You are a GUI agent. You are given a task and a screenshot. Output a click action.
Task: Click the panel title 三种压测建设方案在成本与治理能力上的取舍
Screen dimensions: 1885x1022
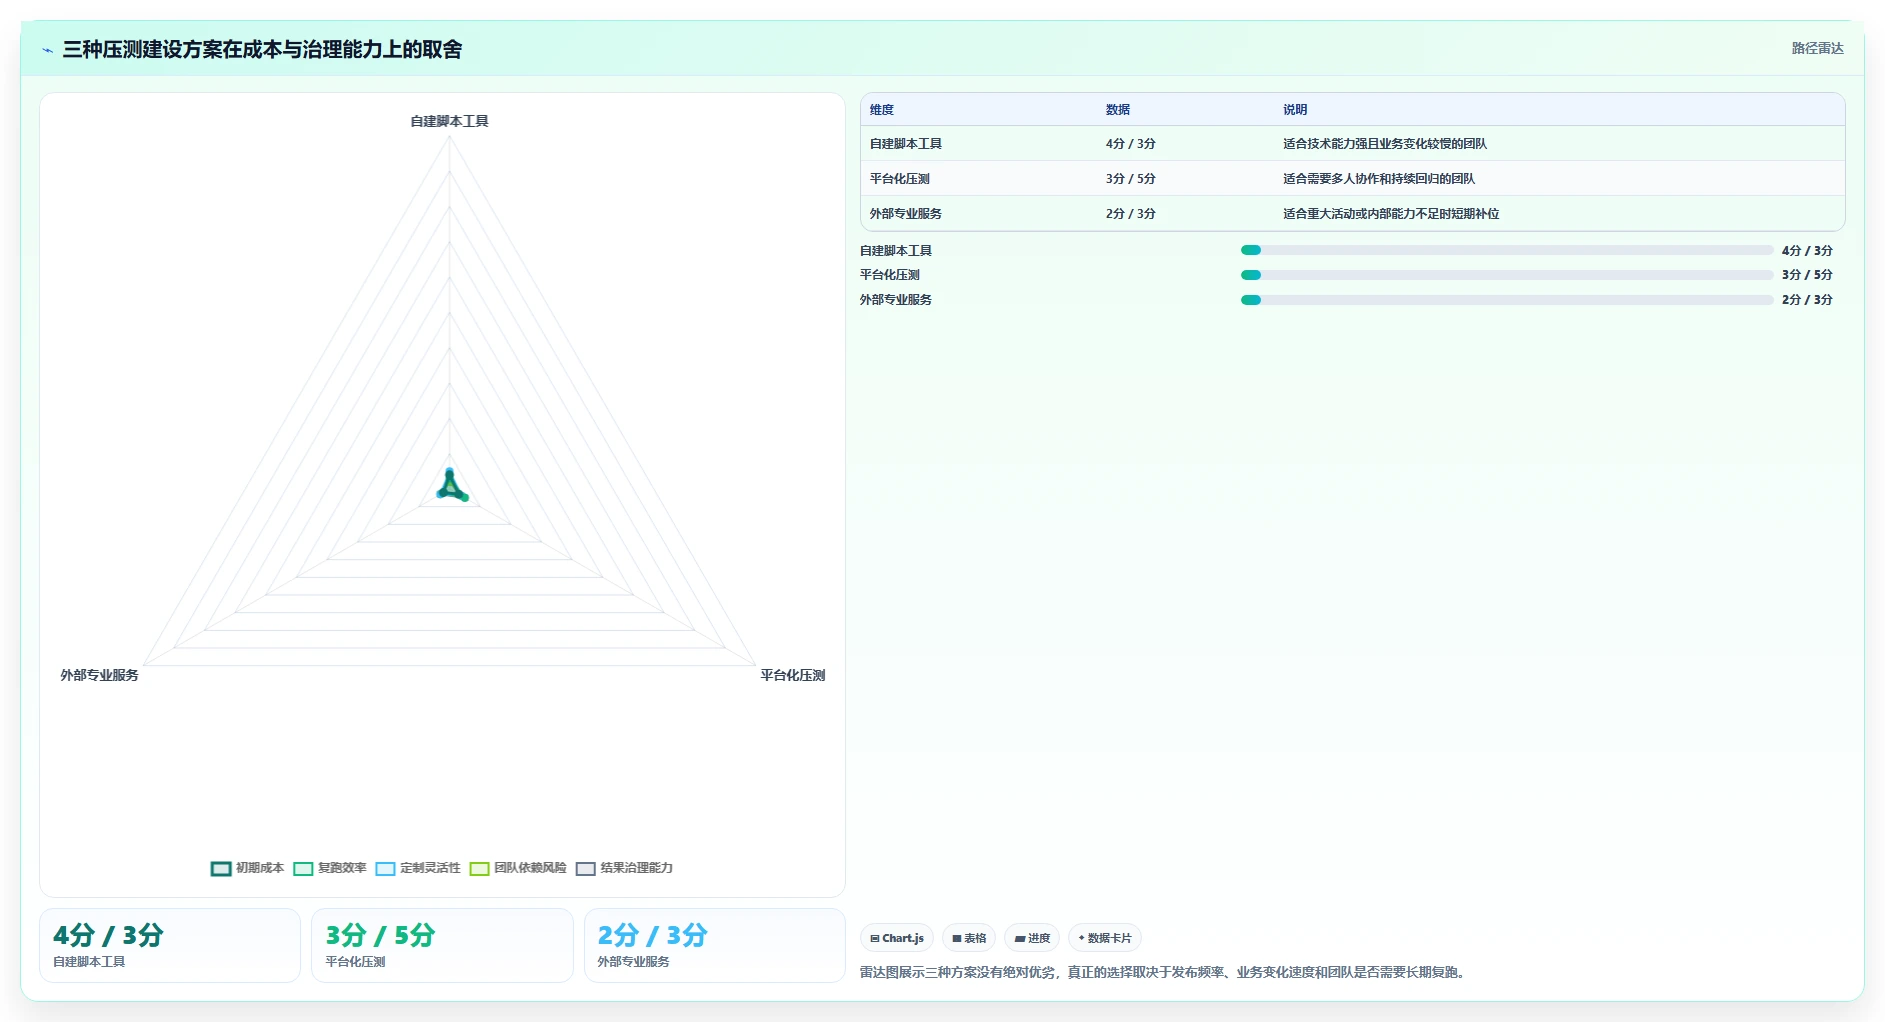click(262, 49)
